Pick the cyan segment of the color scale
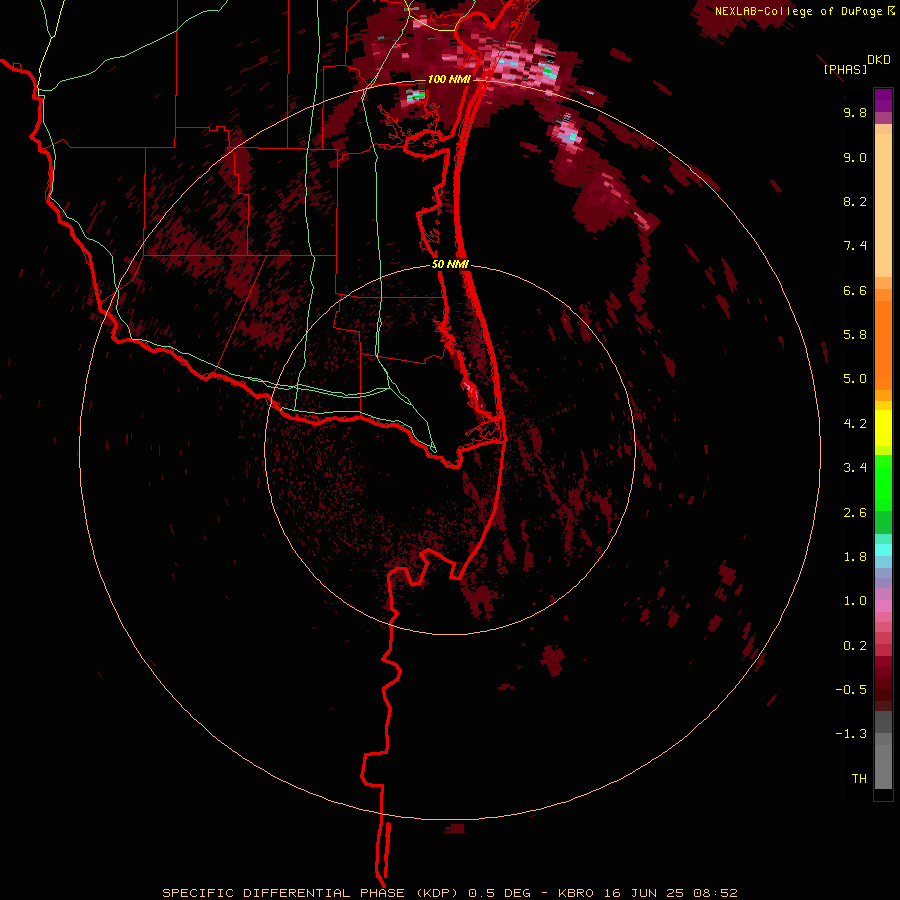900x900 pixels. point(883,550)
